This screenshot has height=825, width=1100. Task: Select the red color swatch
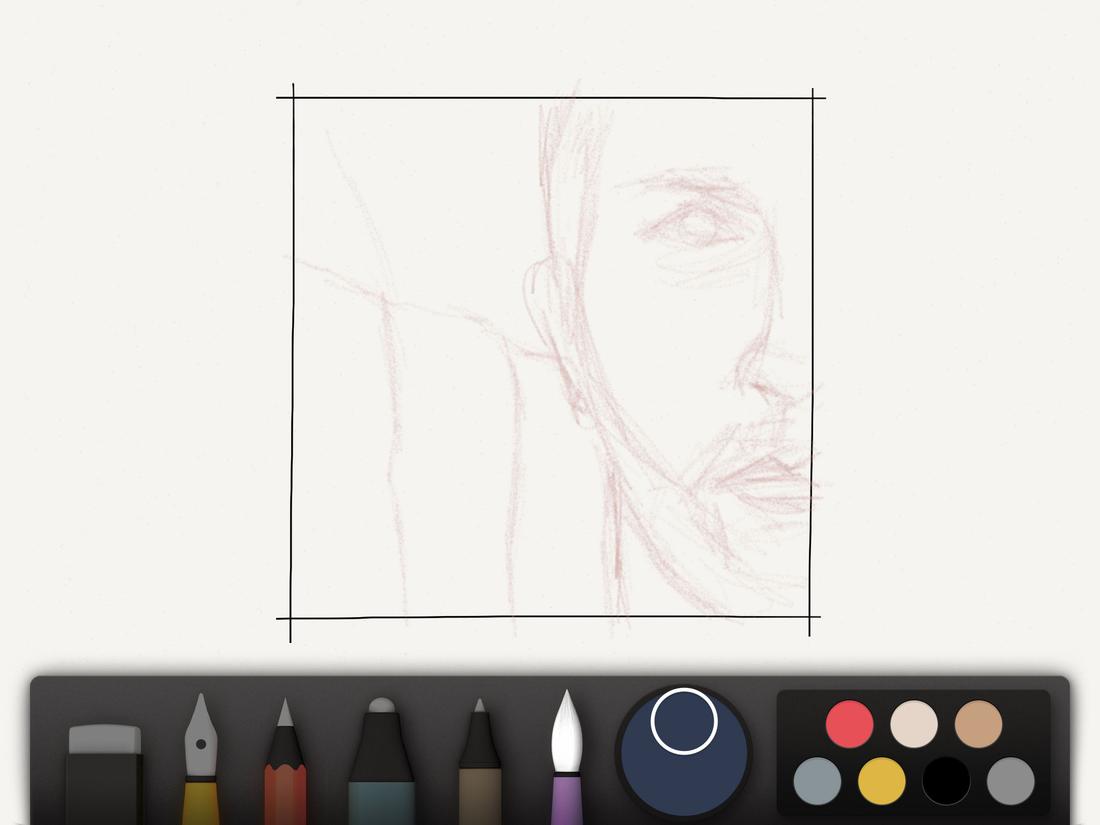pos(849,723)
